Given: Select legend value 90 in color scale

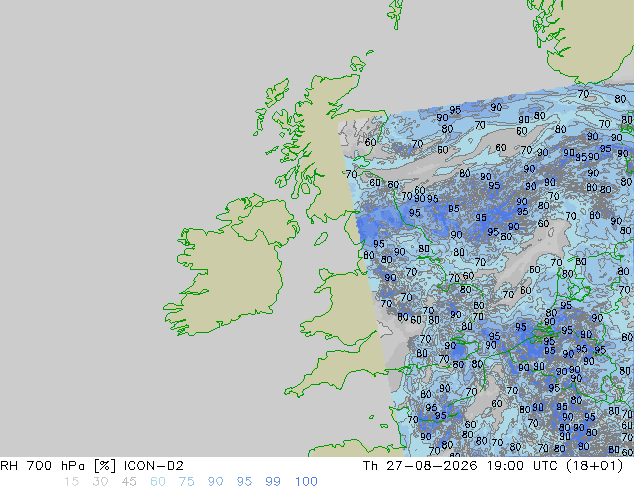Looking at the screenshot, I should point(215,482).
